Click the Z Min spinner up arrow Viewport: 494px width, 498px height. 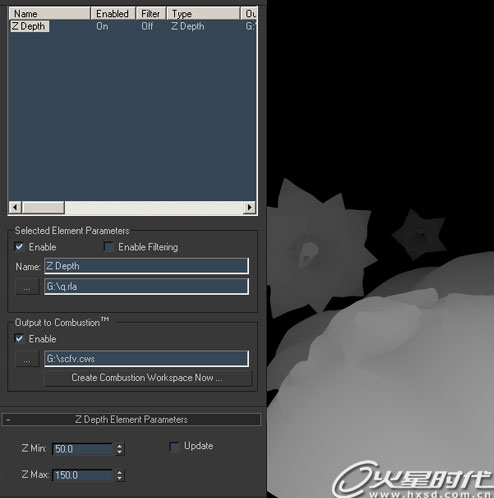[120, 446]
